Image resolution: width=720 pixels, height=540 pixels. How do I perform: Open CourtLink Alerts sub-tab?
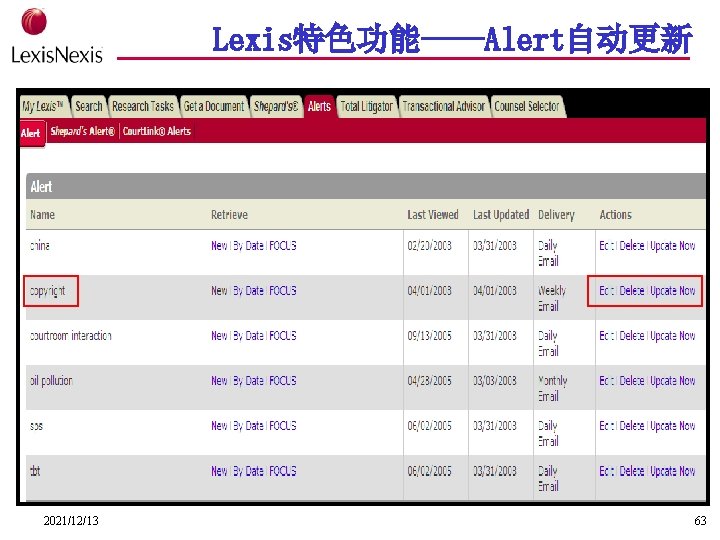pyautogui.click(x=157, y=131)
